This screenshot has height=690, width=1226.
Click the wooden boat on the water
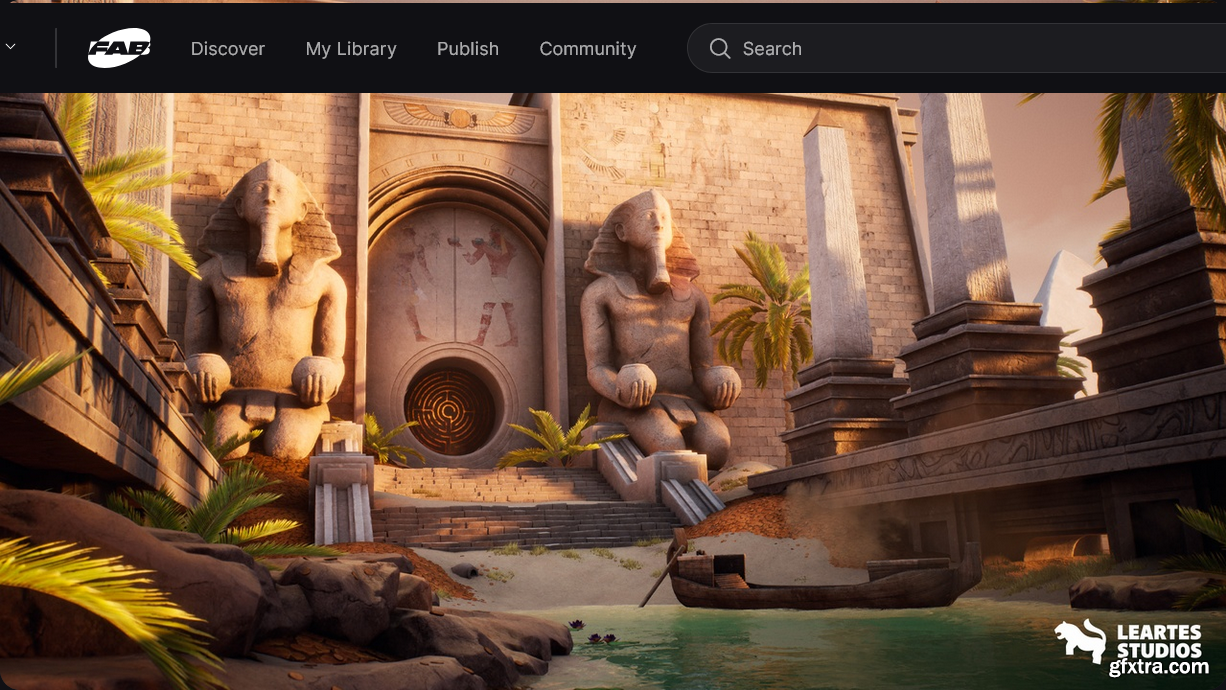(x=820, y=580)
